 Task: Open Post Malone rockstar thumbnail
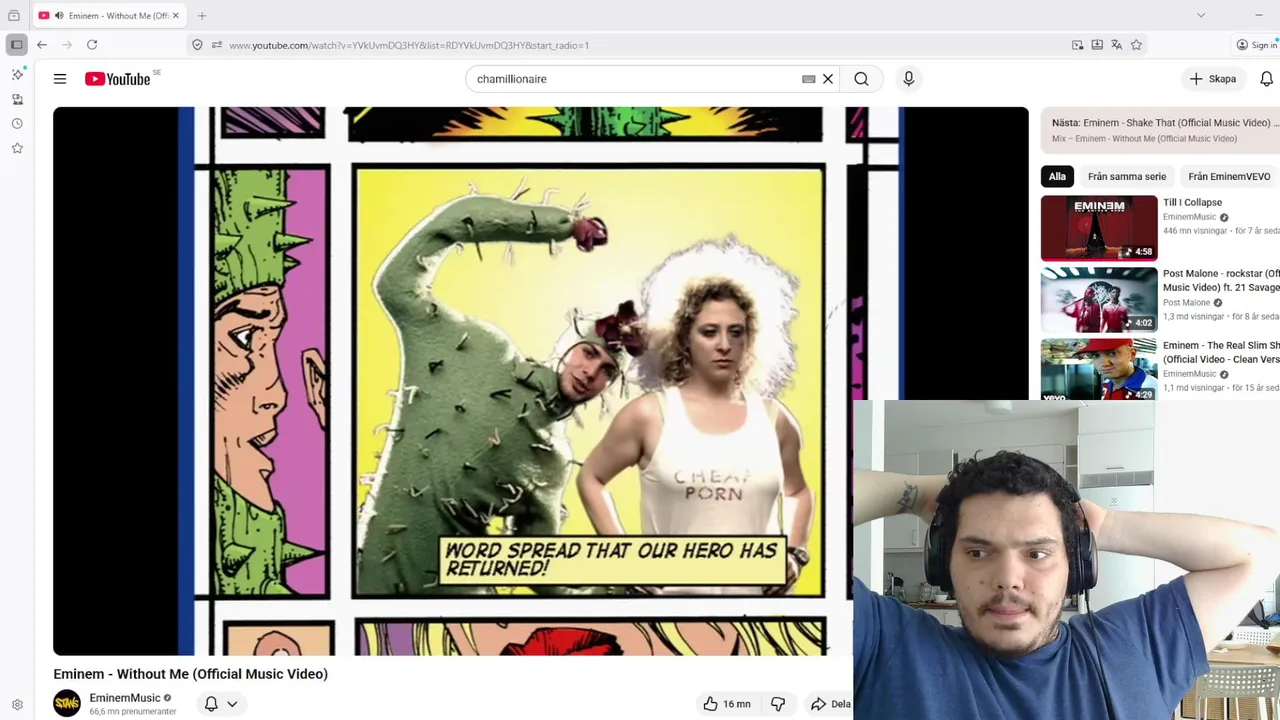click(x=1099, y=300)
